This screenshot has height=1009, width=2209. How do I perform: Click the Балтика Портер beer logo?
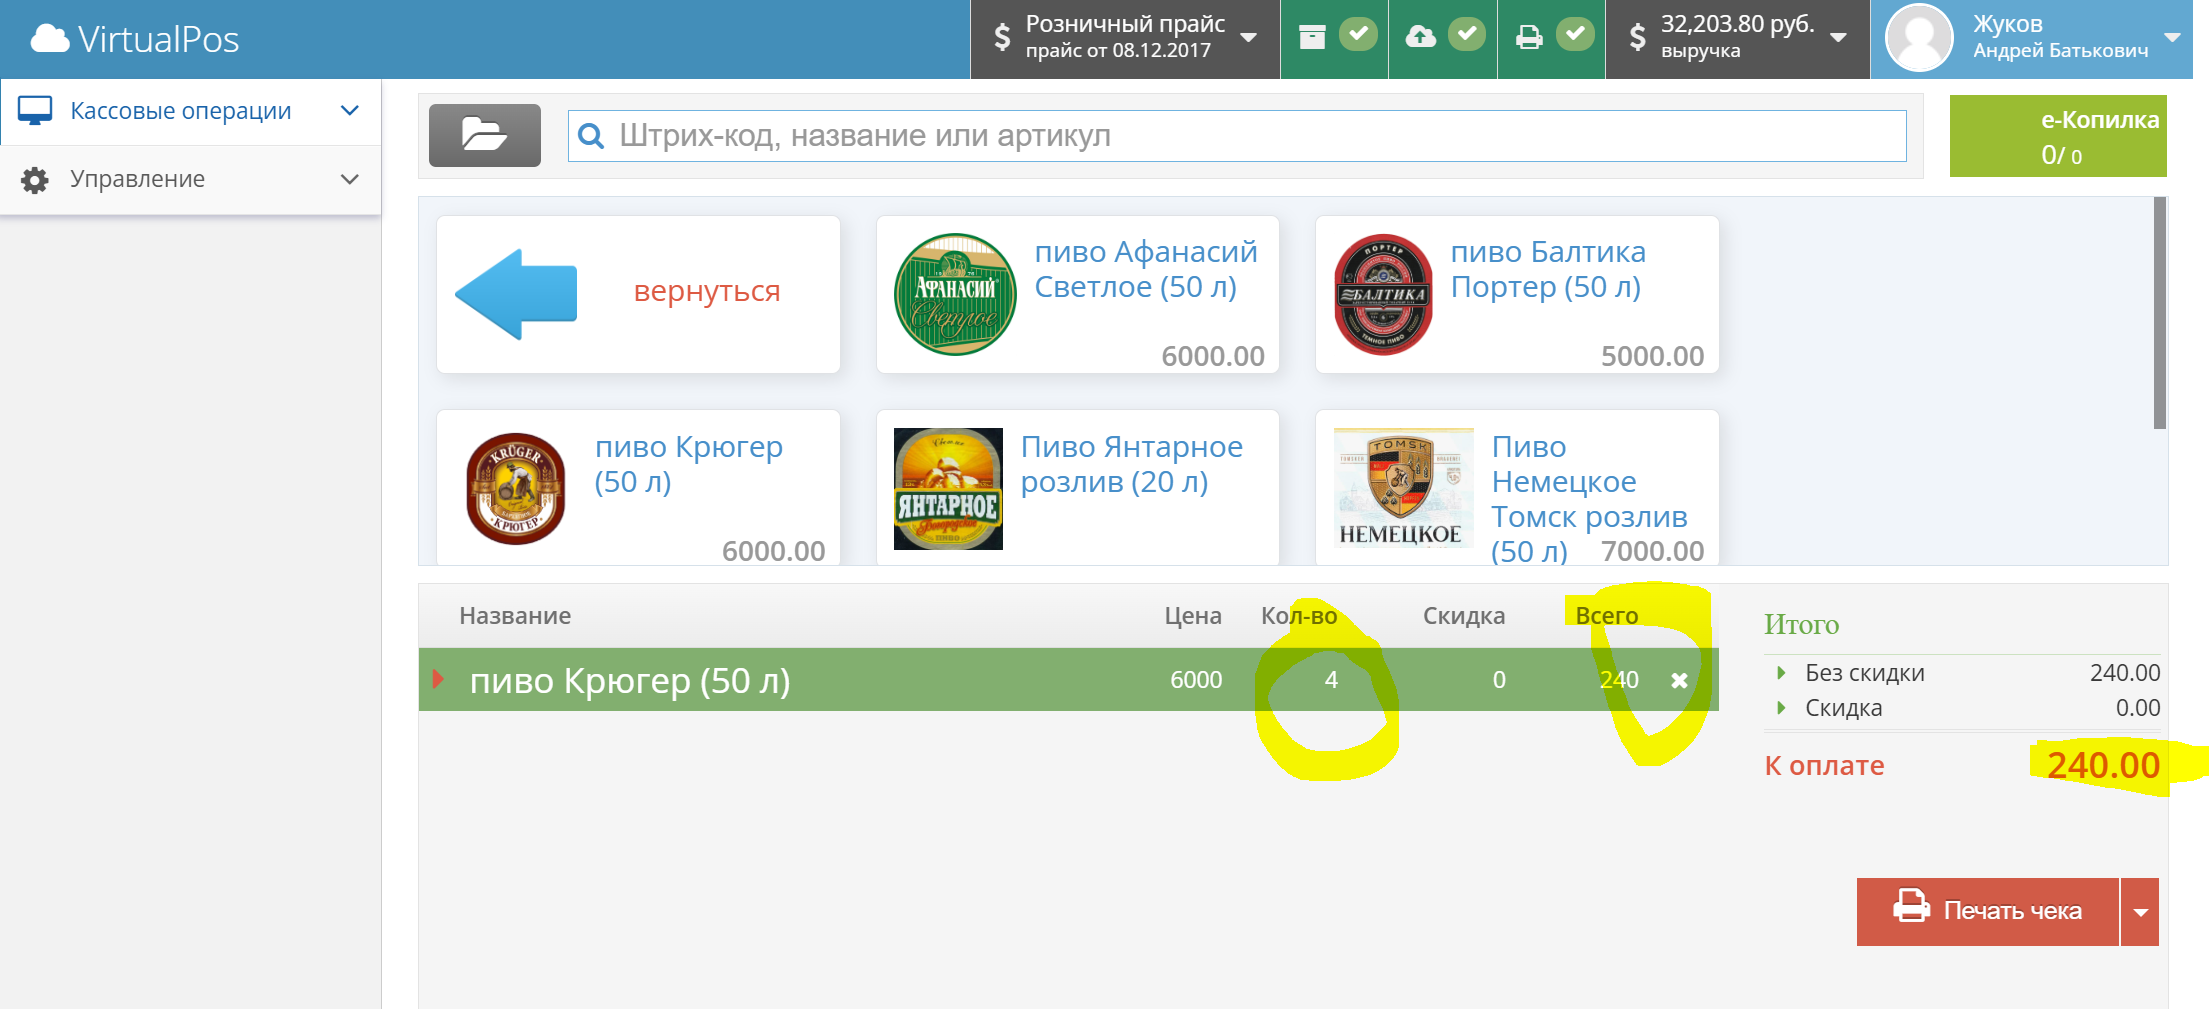point(1384,295)
